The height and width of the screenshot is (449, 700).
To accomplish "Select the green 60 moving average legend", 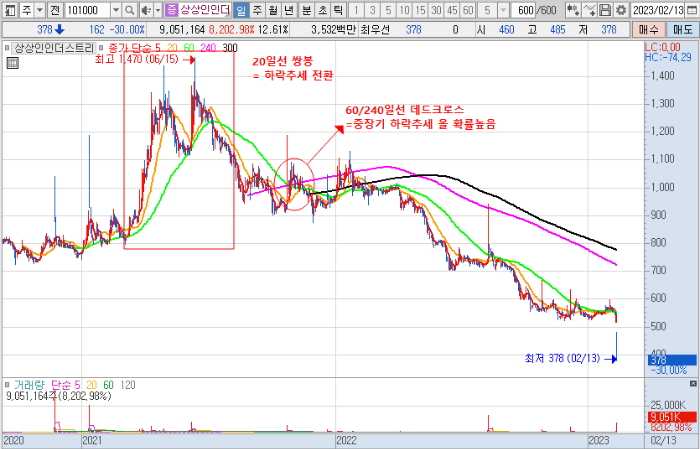I will [x=189, y=48].
